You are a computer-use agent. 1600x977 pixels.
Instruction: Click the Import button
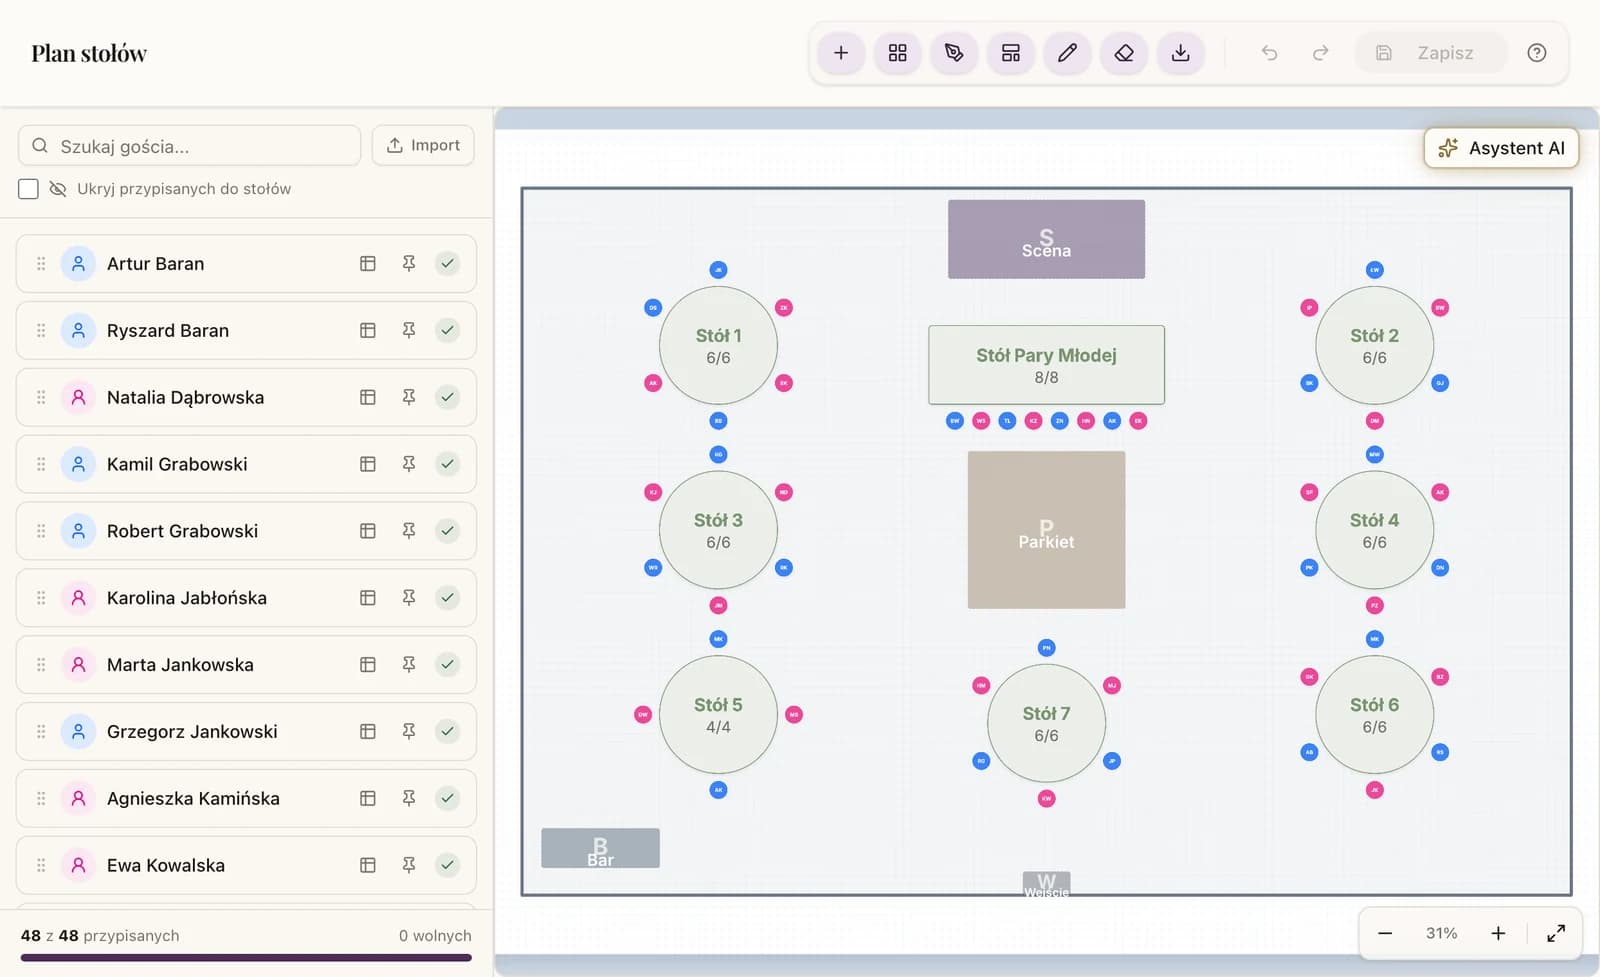tap(423, 145)
